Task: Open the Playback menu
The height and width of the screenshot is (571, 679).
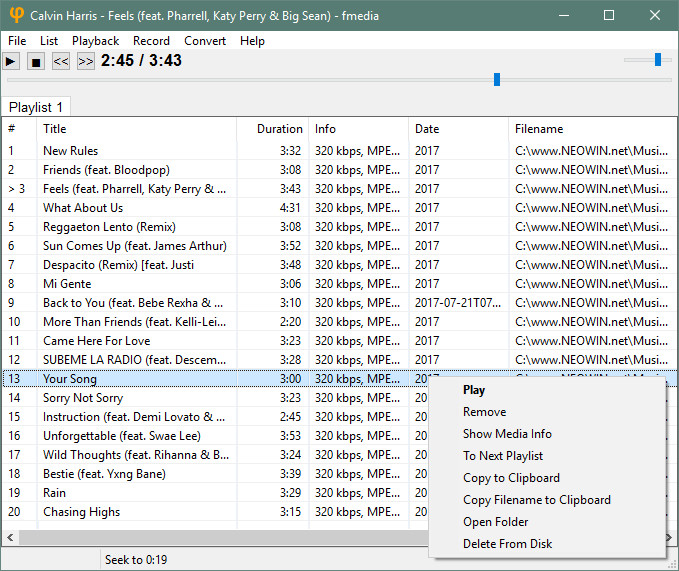Action: 95,41
